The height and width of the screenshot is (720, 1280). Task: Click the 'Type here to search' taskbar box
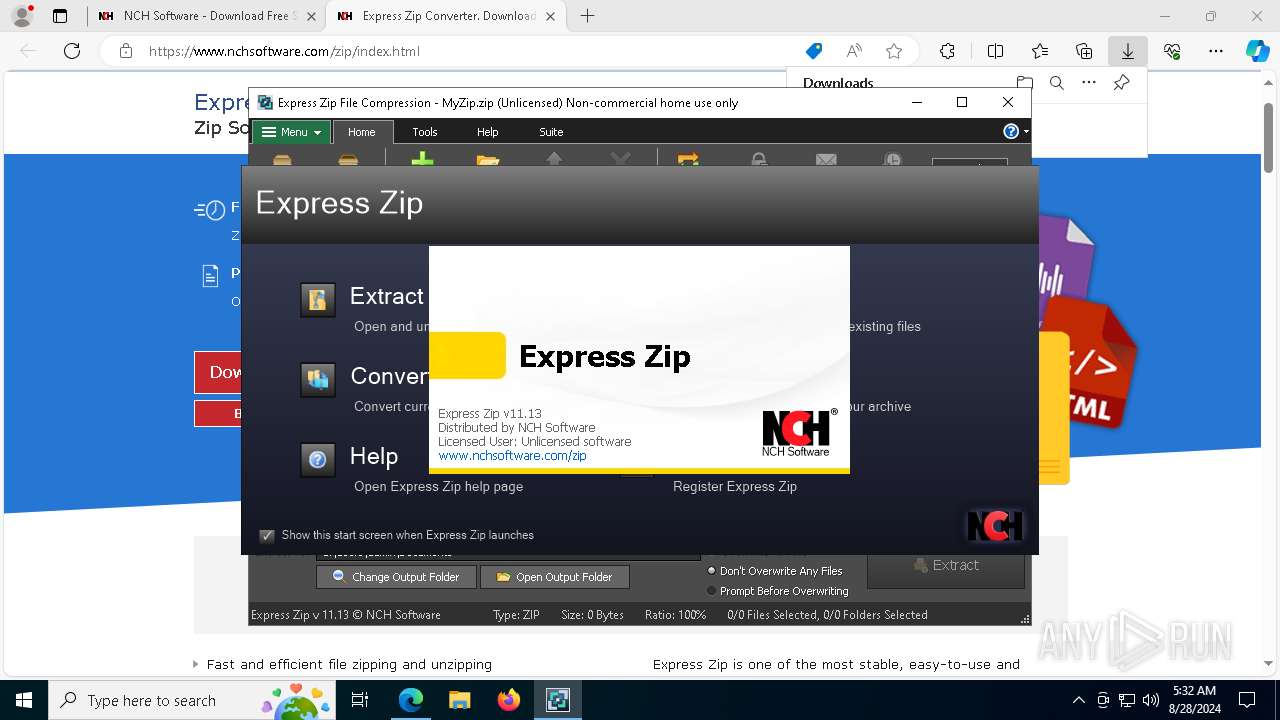pyautogui.click(x=191, y=700)
